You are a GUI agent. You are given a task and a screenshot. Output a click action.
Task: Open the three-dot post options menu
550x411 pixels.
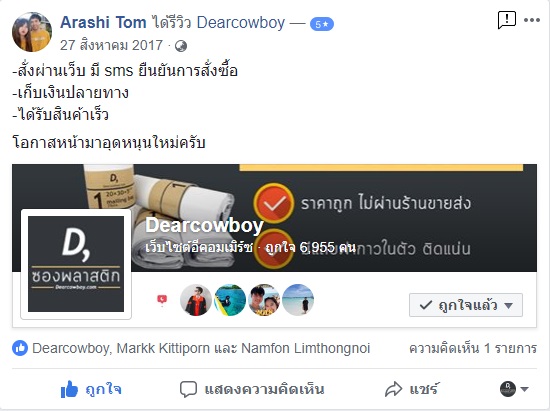tap(532, 20)
